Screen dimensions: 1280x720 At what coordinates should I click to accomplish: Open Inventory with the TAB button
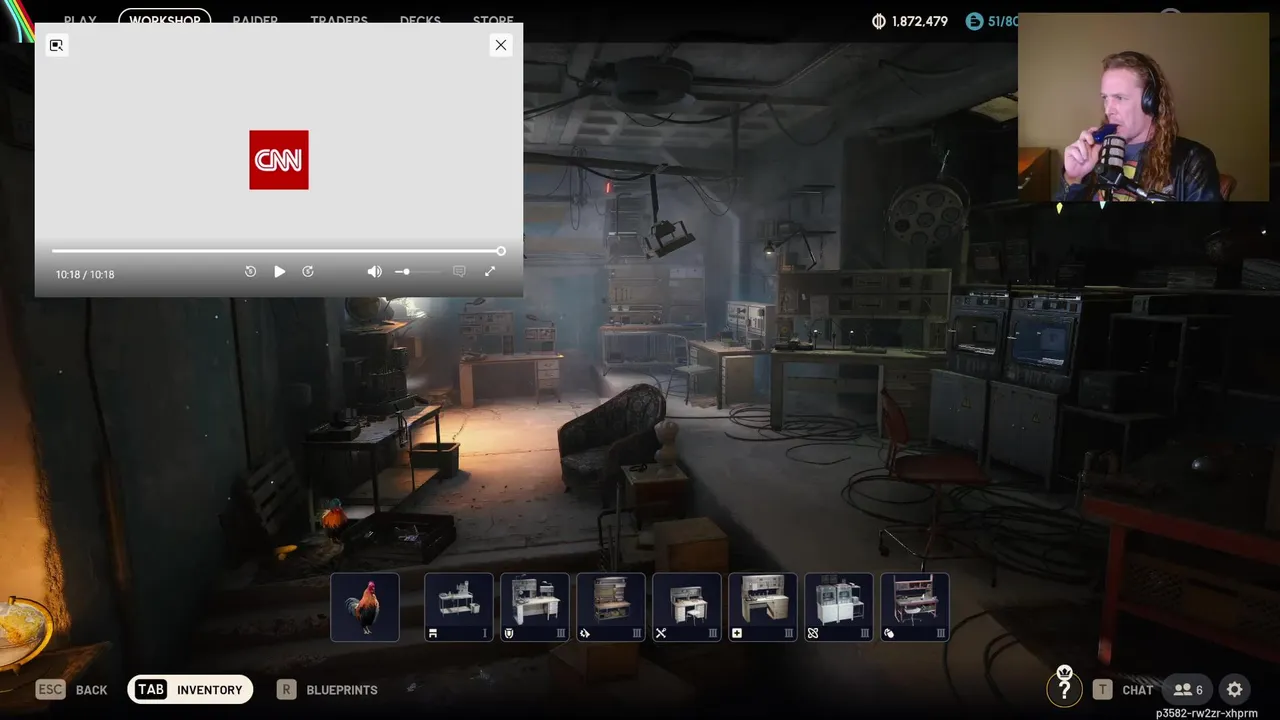(190, 689)
